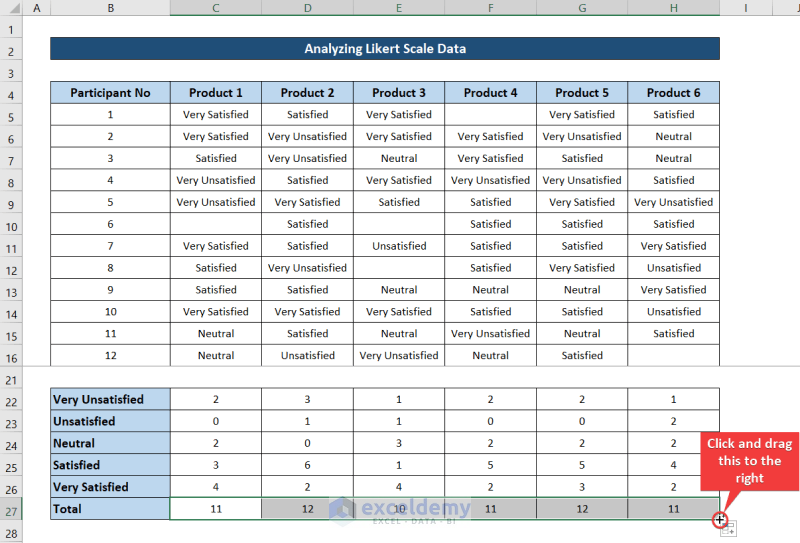This screenshot has height=543, width=800.
Task: Select Product 6 total cell showing 11
Action: point(673,509)
